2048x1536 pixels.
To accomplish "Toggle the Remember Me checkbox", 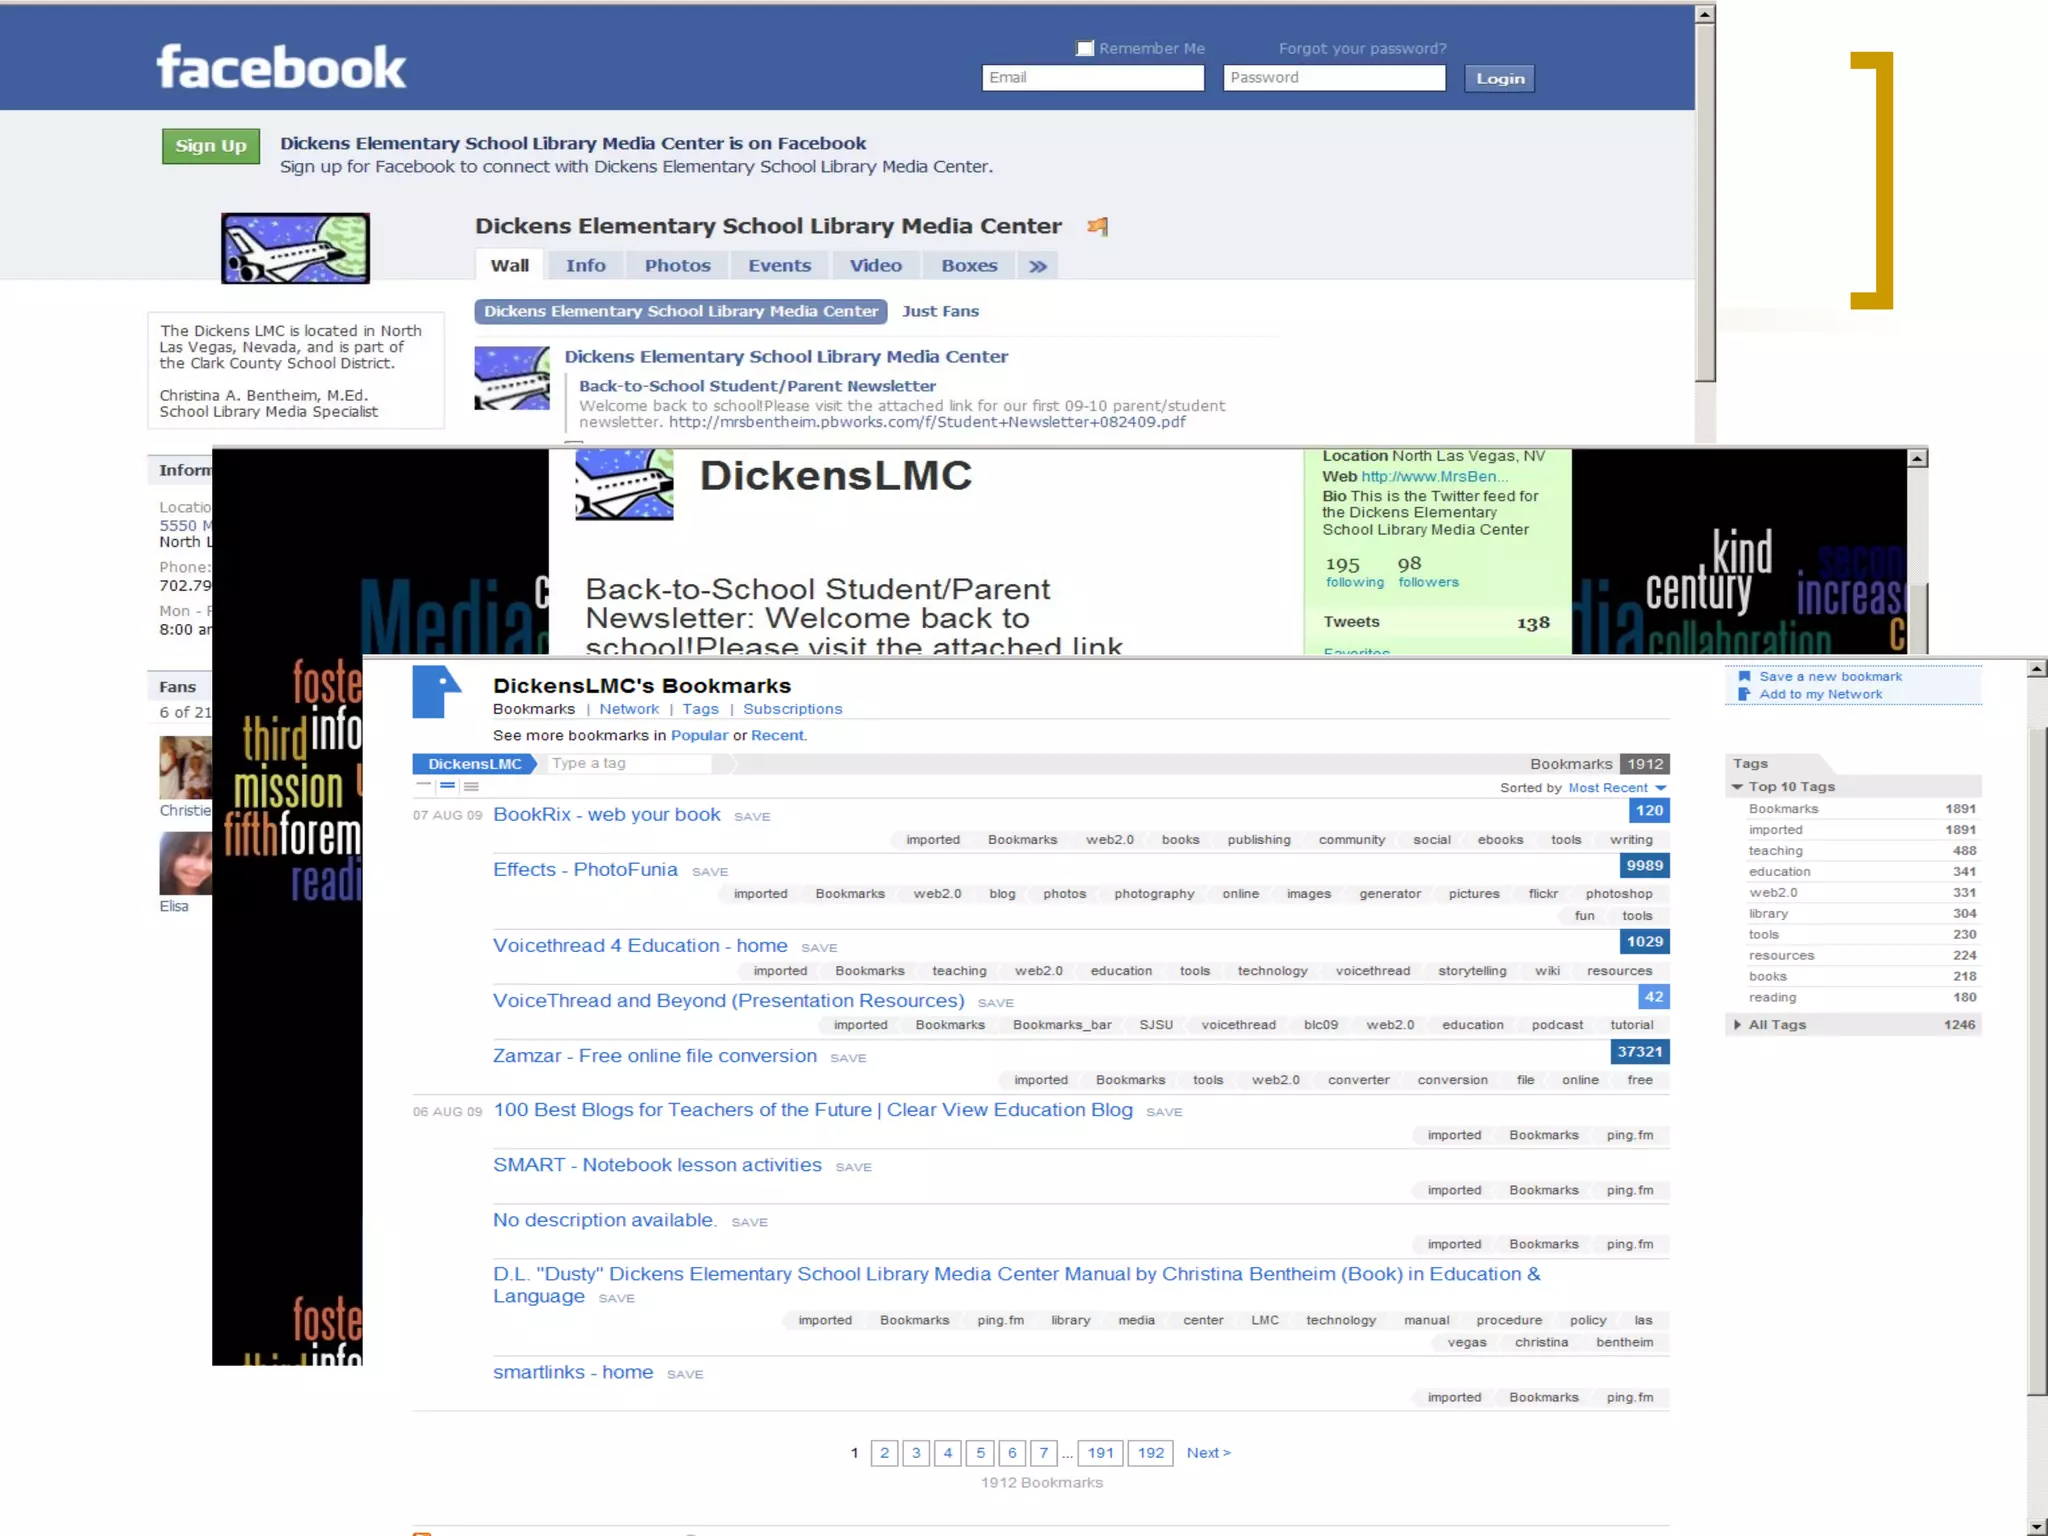I will [x=1085, y=48].
